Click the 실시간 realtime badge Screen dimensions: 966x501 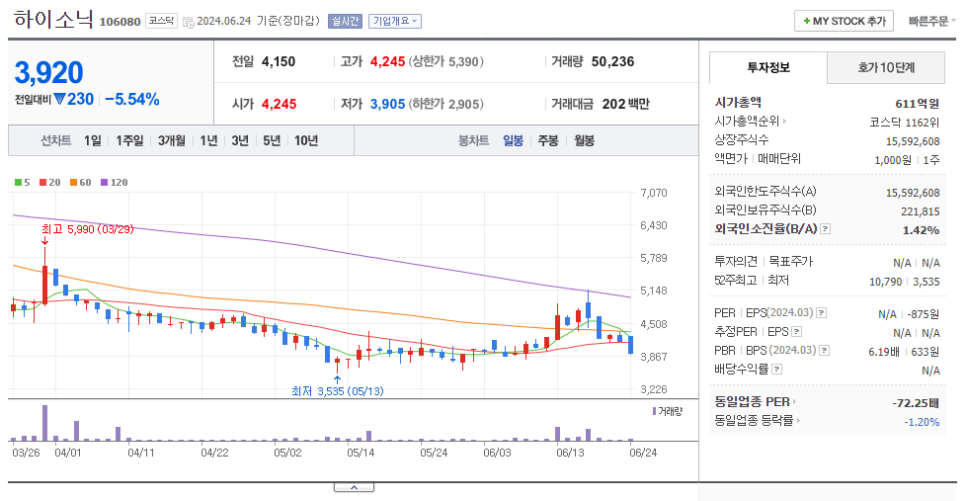[345, 21]
